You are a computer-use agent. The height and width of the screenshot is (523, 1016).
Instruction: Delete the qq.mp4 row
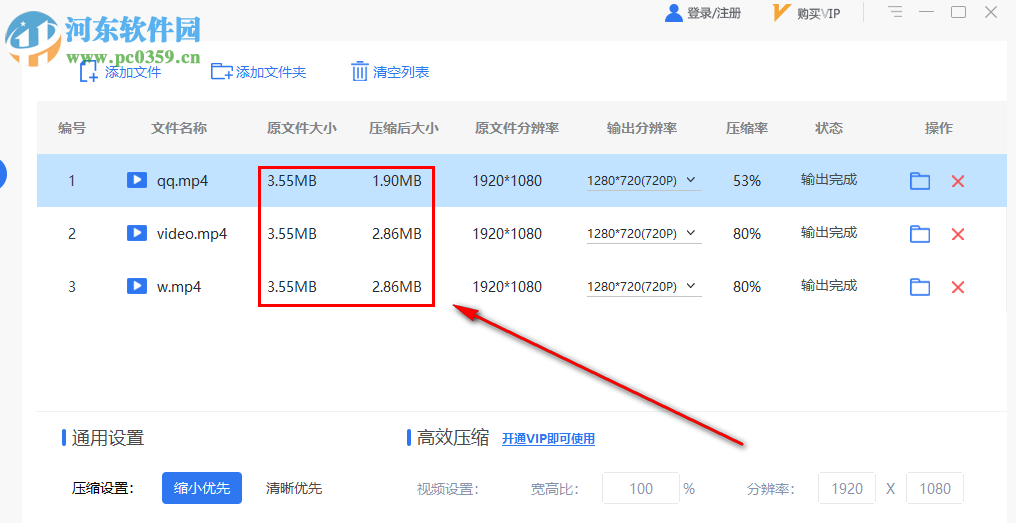click(958, 181)
